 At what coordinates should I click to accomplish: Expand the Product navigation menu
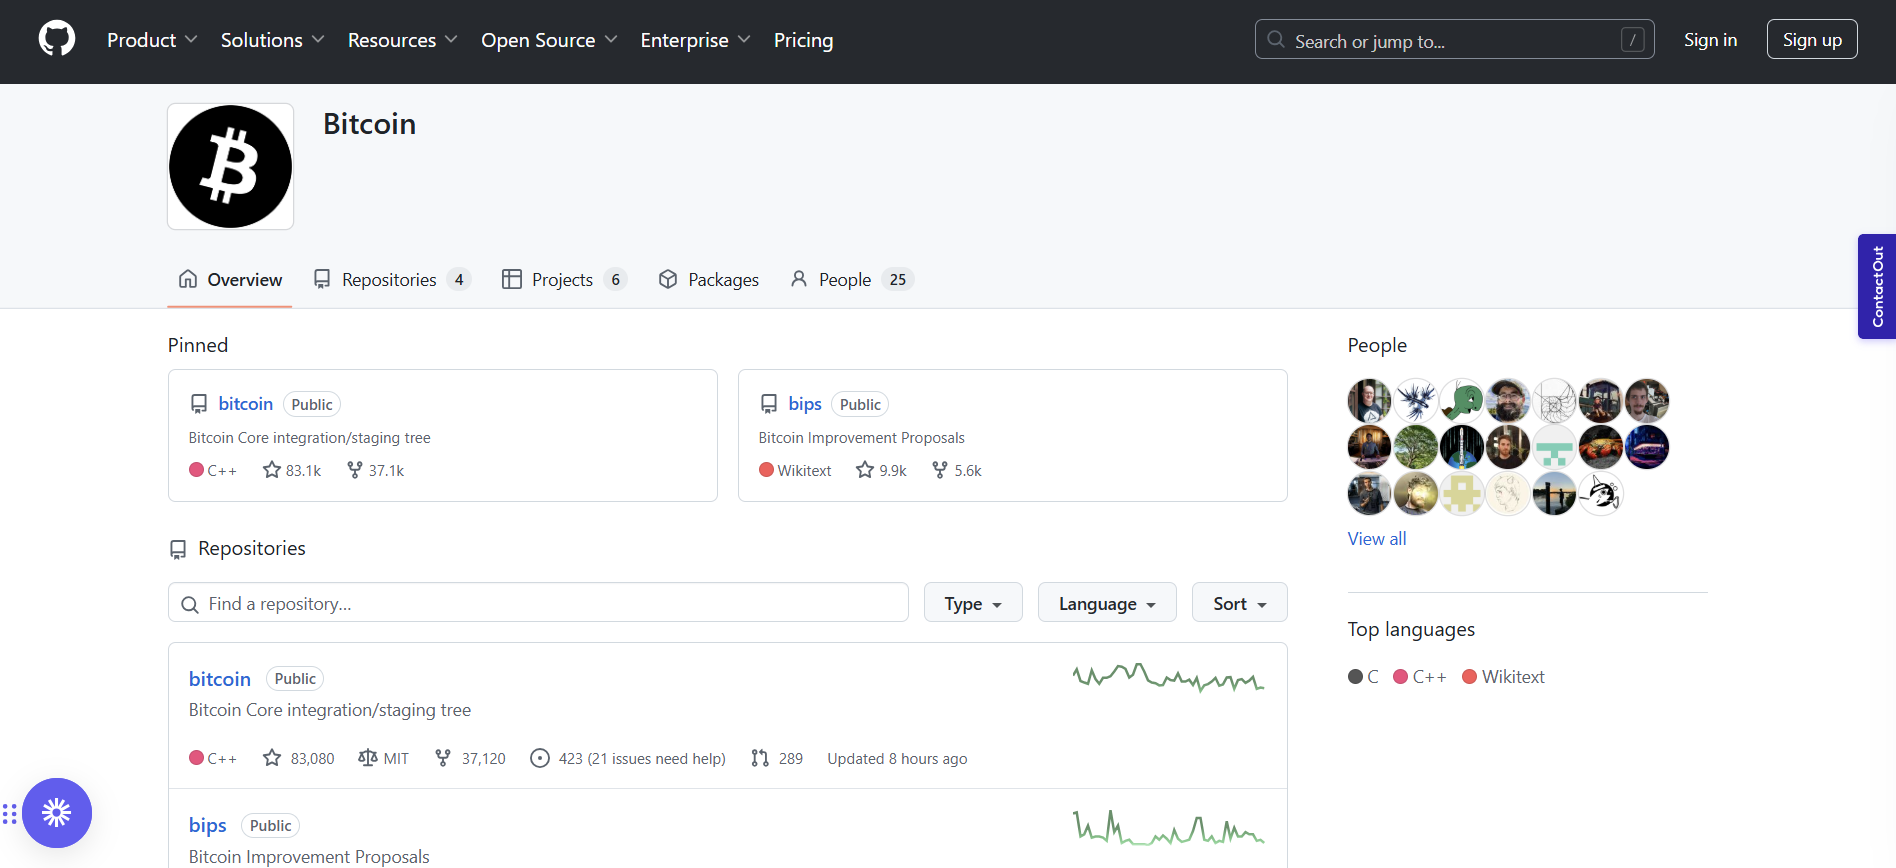pos(151,40)
